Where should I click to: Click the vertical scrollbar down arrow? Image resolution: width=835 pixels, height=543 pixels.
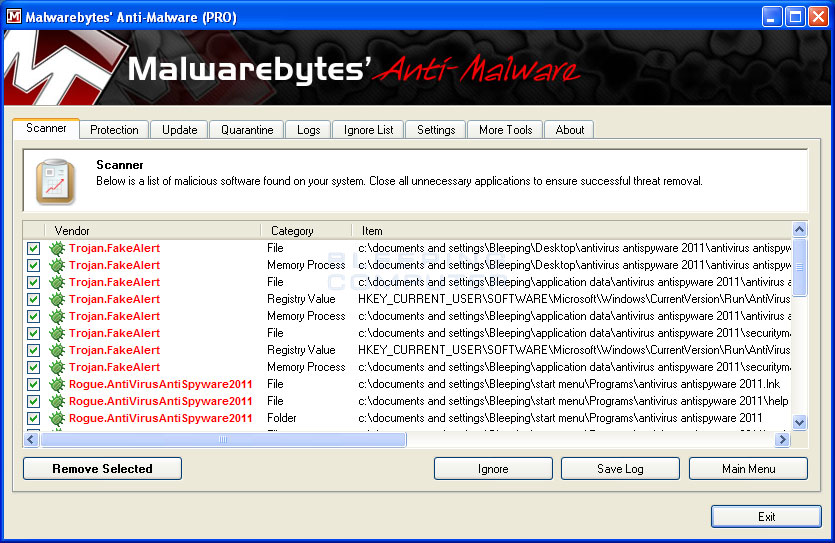[799, 423]
